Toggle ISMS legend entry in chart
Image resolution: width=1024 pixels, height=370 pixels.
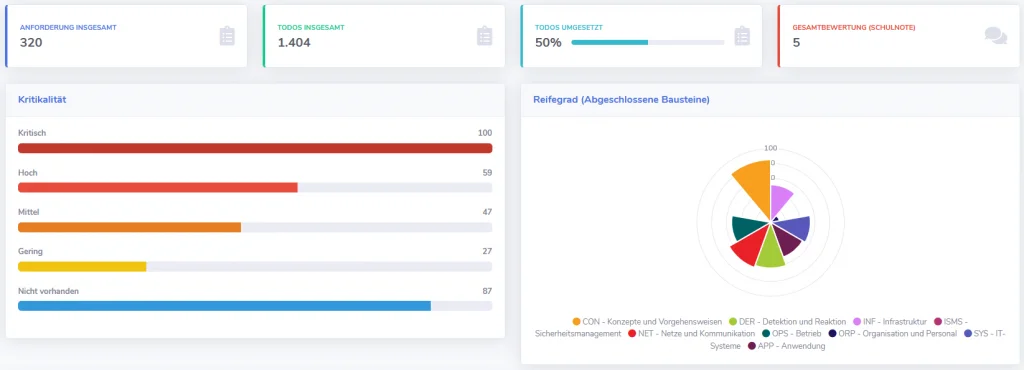click(952, 322)
